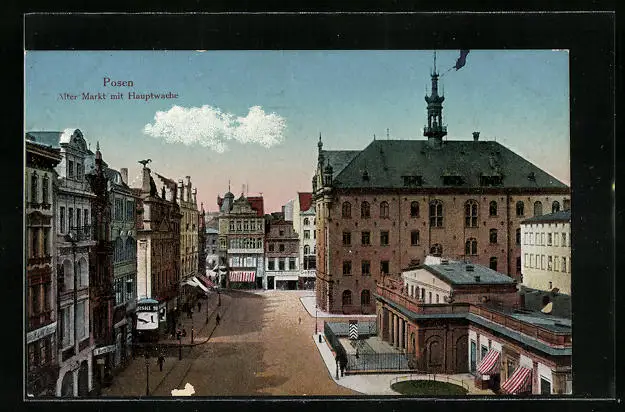Click the leftmost building's facade
Screen dimensions: 625x412
click(41, 270)
